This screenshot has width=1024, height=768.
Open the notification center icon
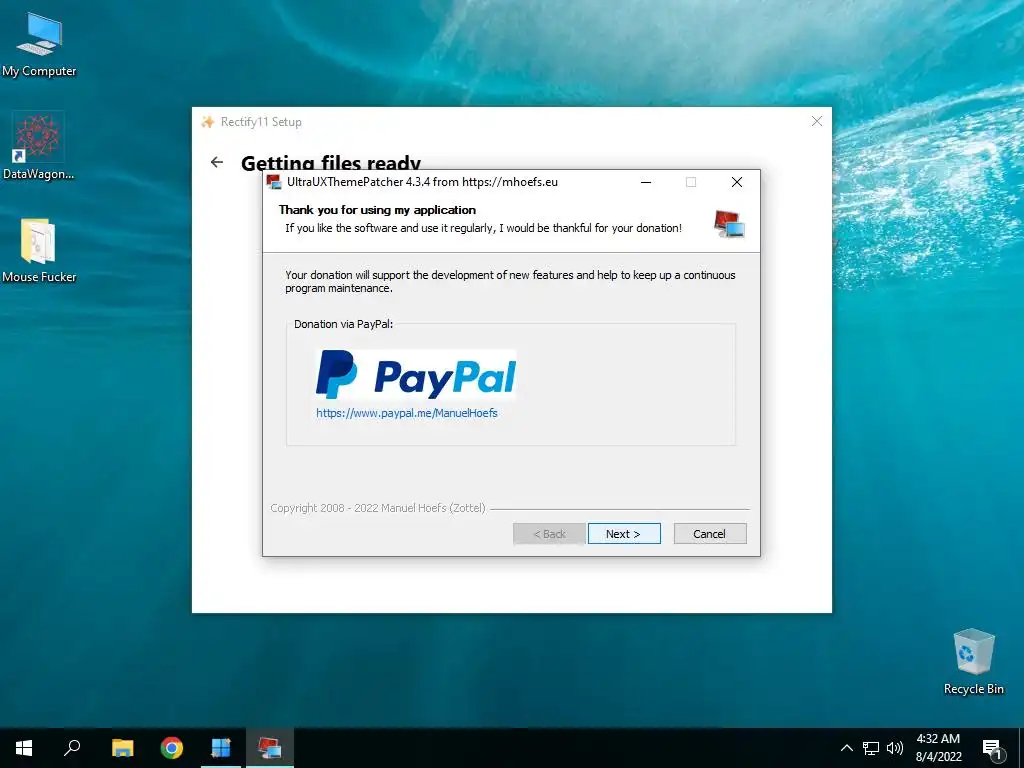[992, 749]
